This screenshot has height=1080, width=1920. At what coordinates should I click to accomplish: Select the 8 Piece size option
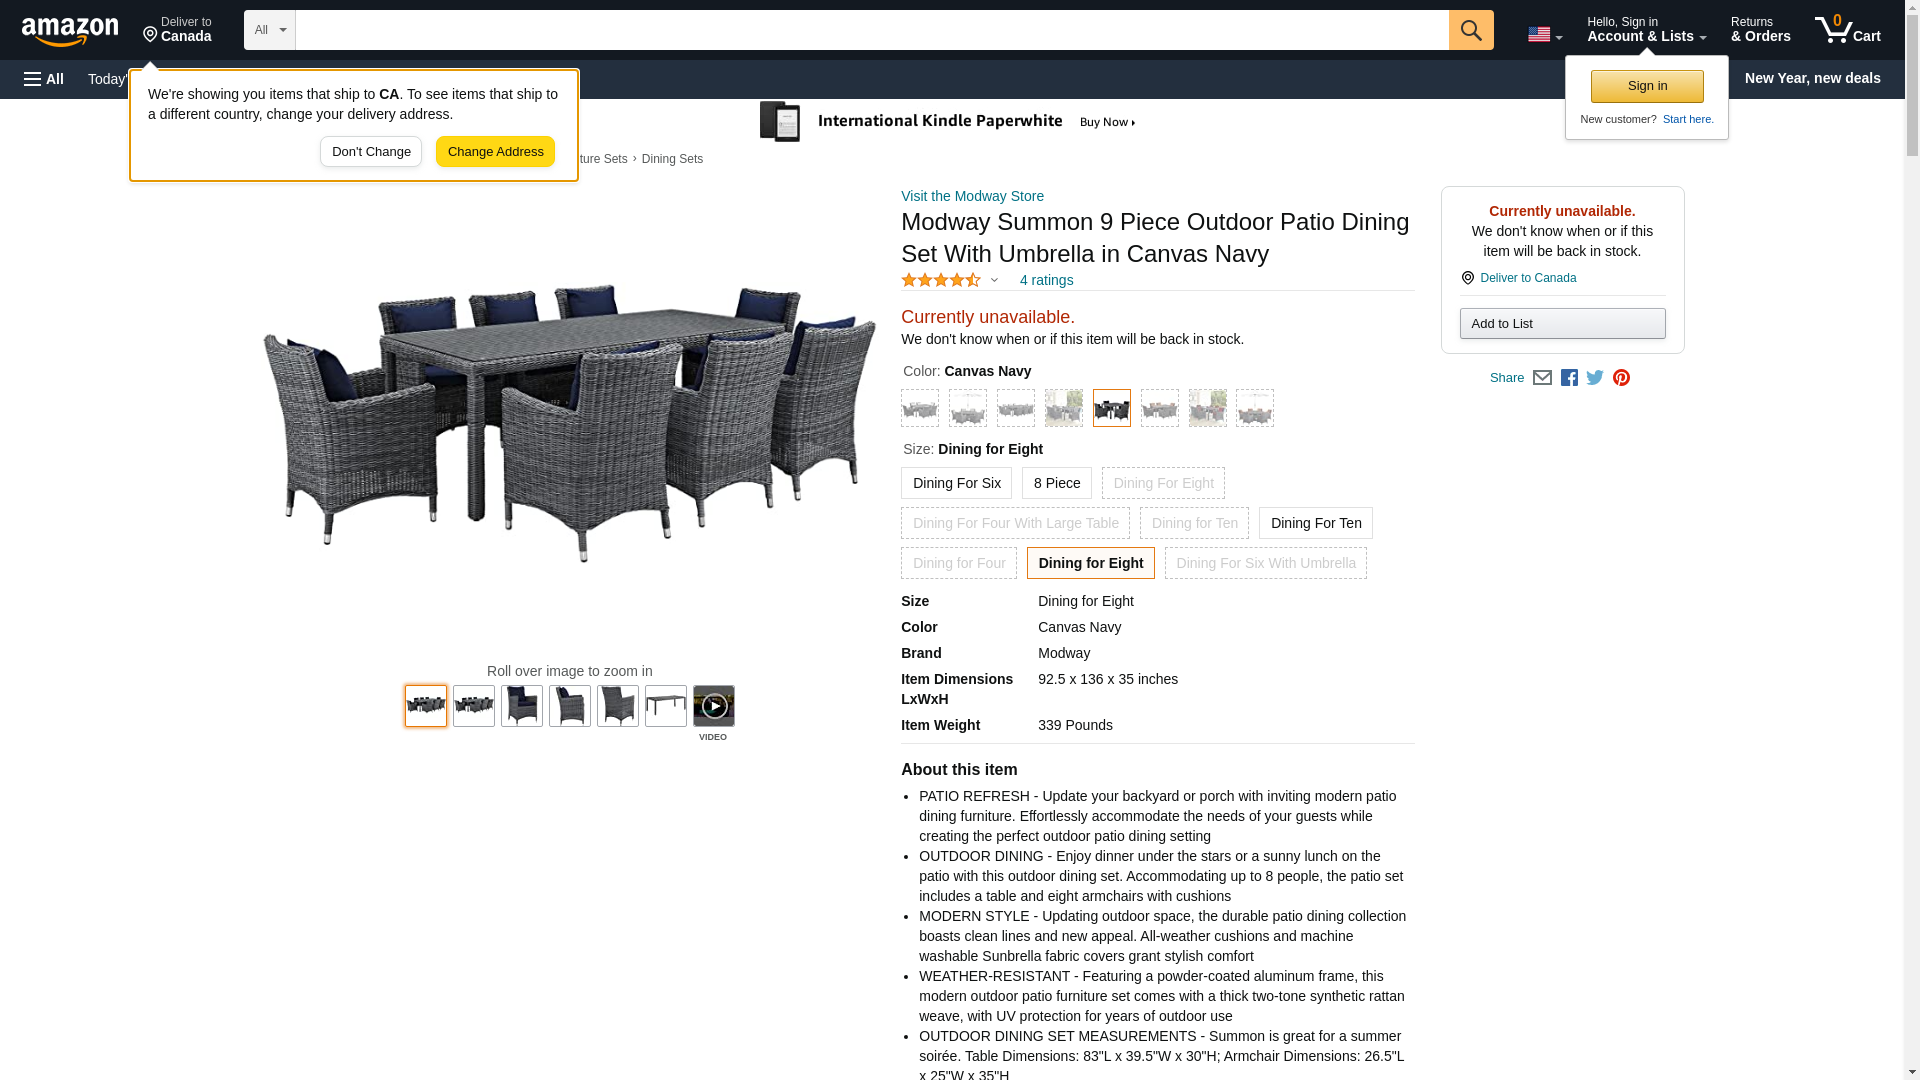tap(1057, 483)
